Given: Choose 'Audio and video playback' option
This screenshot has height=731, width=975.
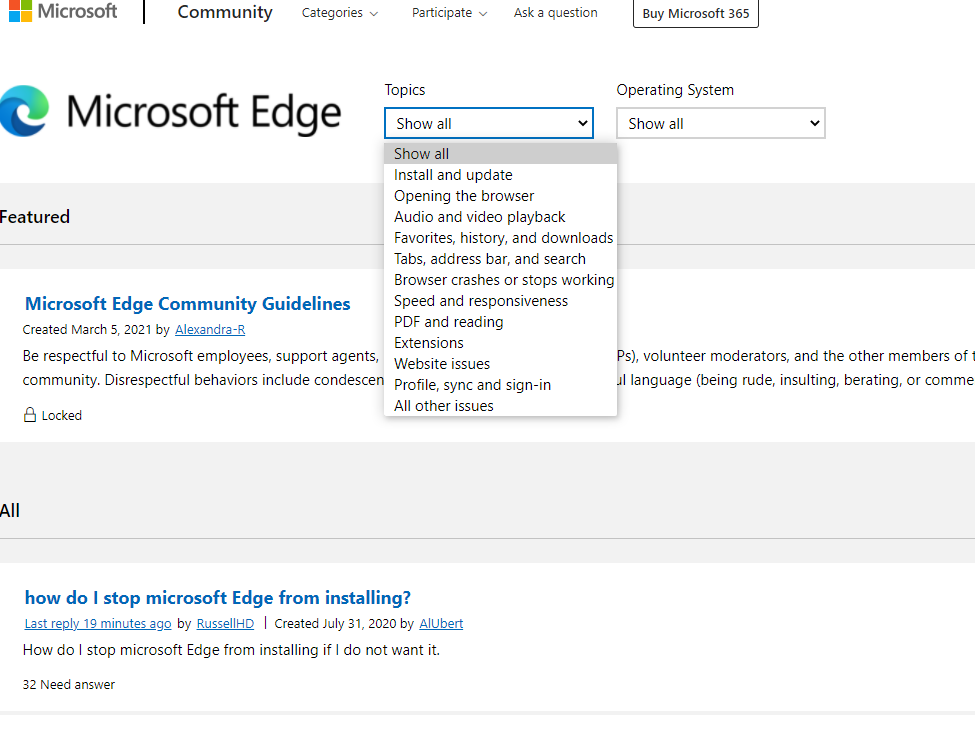Looking at the screenshot, I should tap(501, 217).
